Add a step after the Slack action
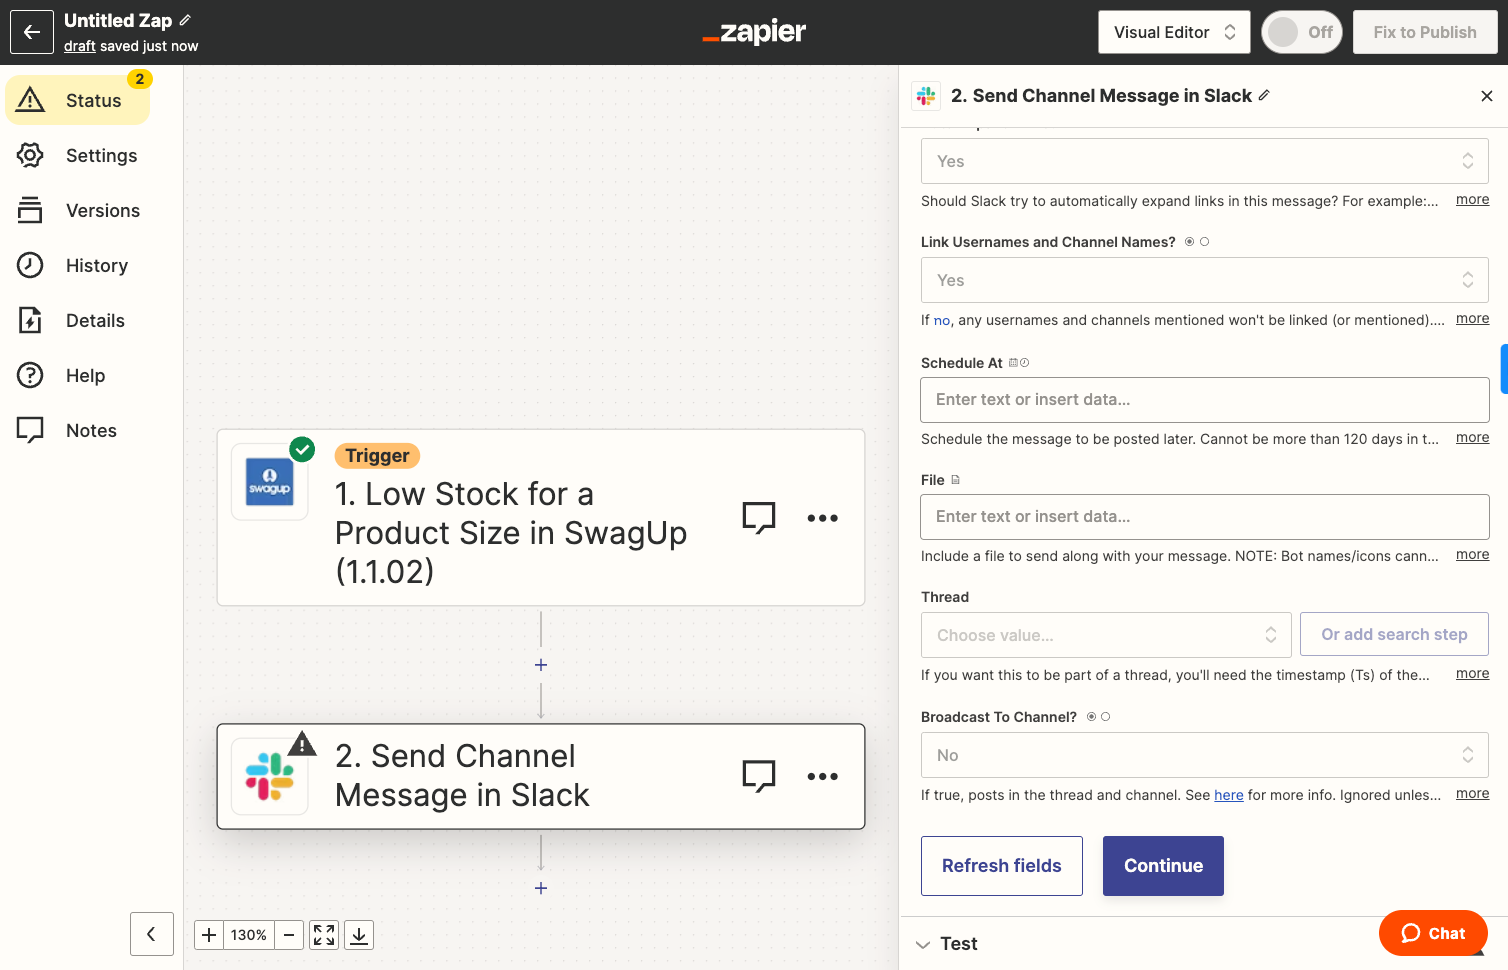Image resolution: width=1508 pixels, height=970 pixels. pyautogui.click(x=541, y=888)
